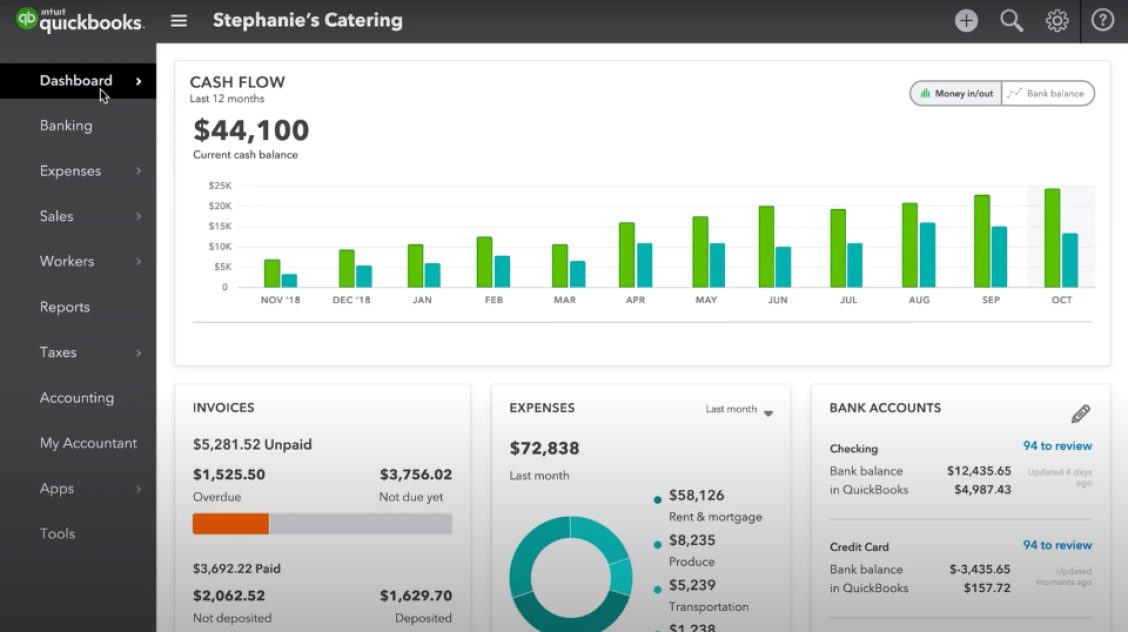The height and width of the screenshot is (632, 1128).
Task: Click the Credit Card in QuickBooks $157.72 value
Action: pyautogui.click(x=987, y=588)
